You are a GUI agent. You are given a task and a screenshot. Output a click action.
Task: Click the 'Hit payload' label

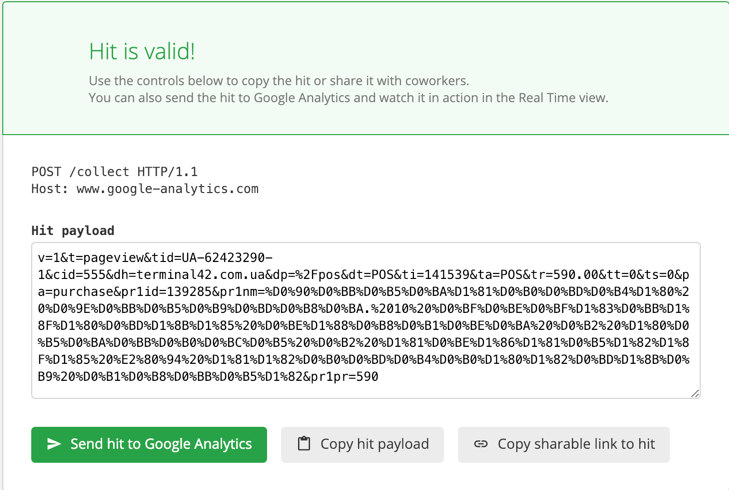(x=73, y=231)
